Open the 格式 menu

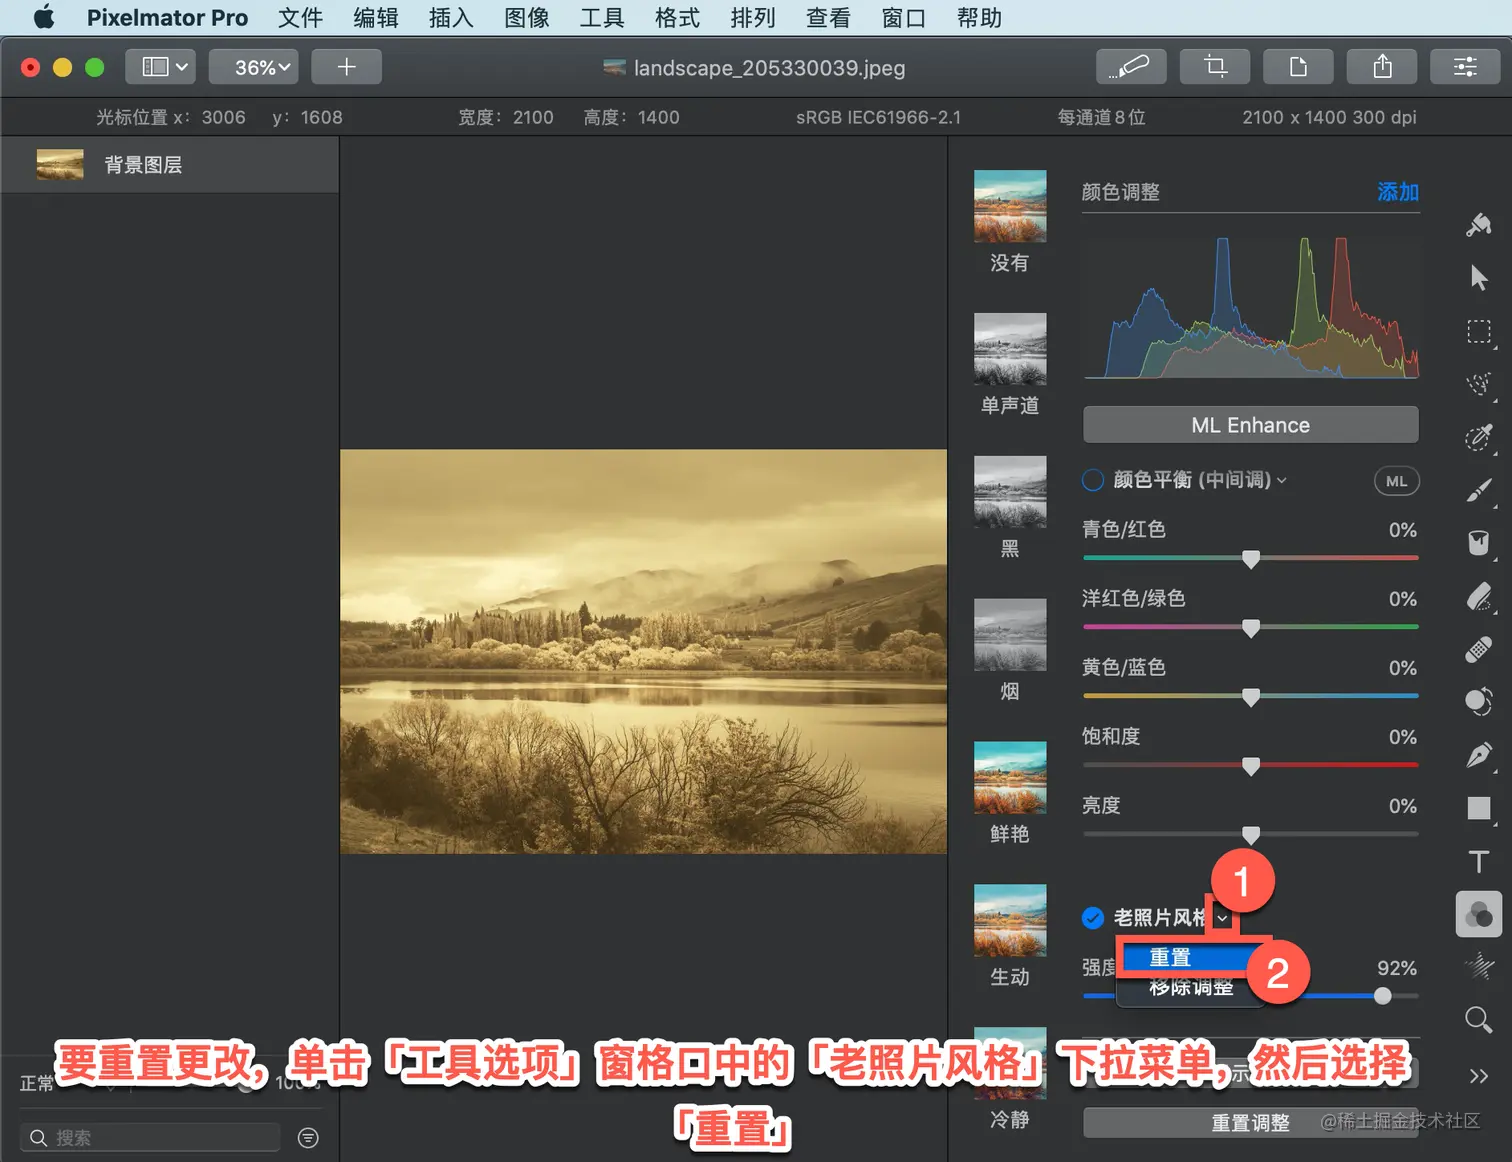click(677, 17)
